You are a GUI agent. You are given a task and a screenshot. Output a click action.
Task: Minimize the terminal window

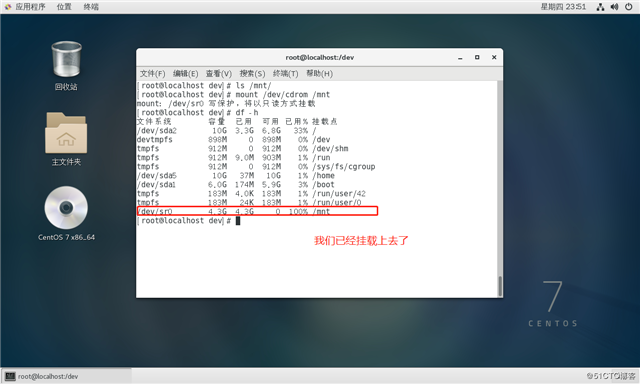coord(460,58)
